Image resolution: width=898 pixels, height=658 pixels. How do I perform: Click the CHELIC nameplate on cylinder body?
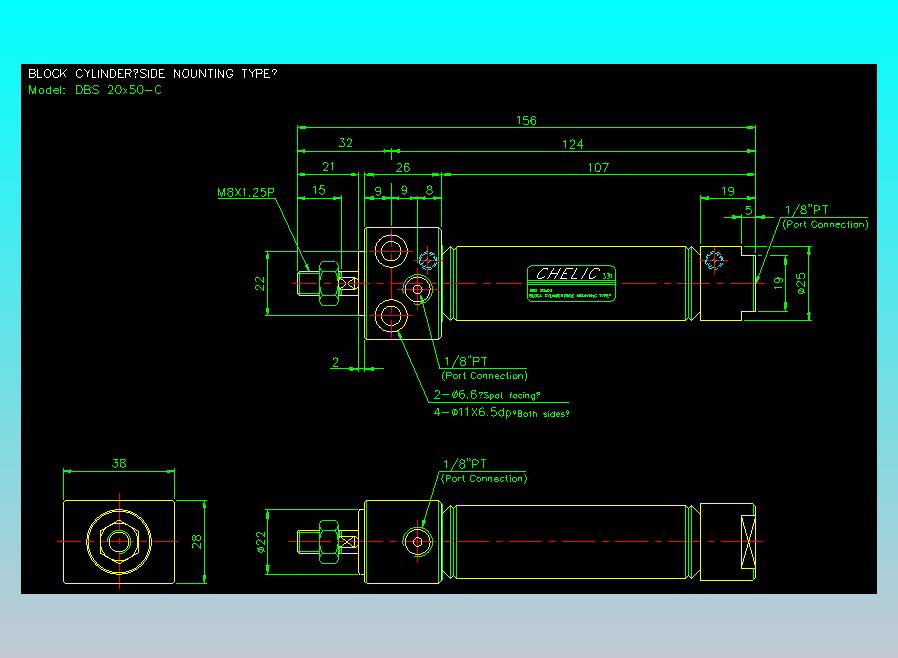point(571,283)
